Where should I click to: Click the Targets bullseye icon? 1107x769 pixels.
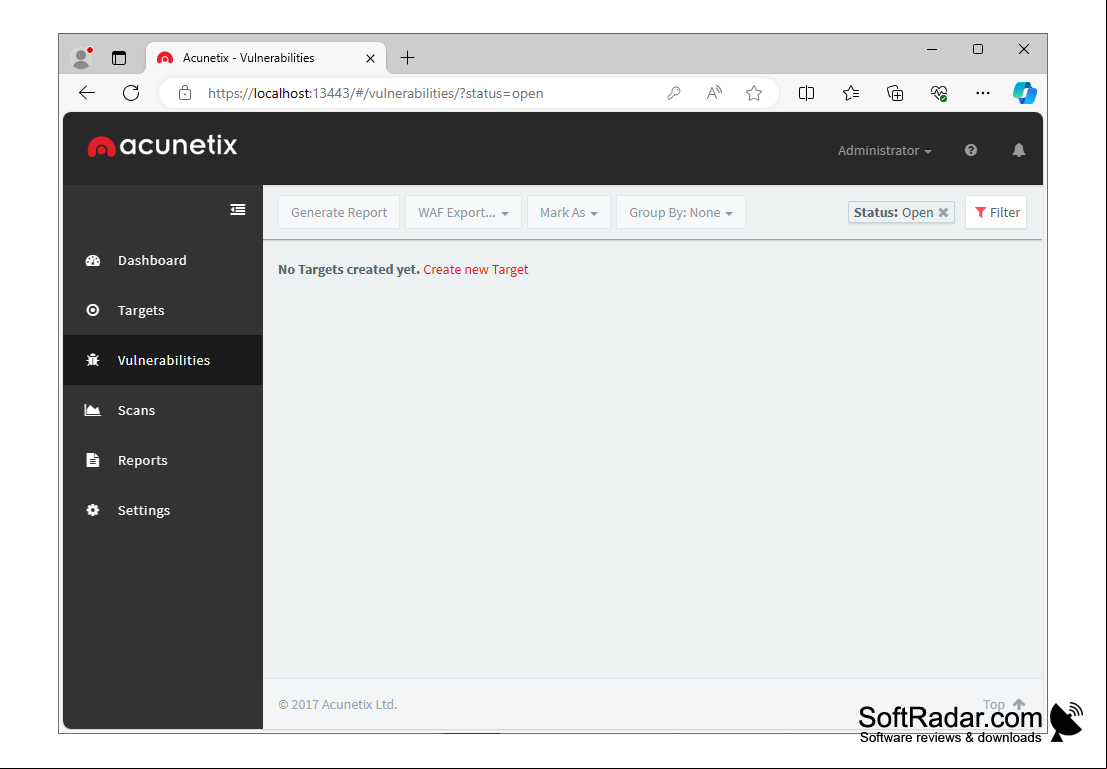click(92, 310)
